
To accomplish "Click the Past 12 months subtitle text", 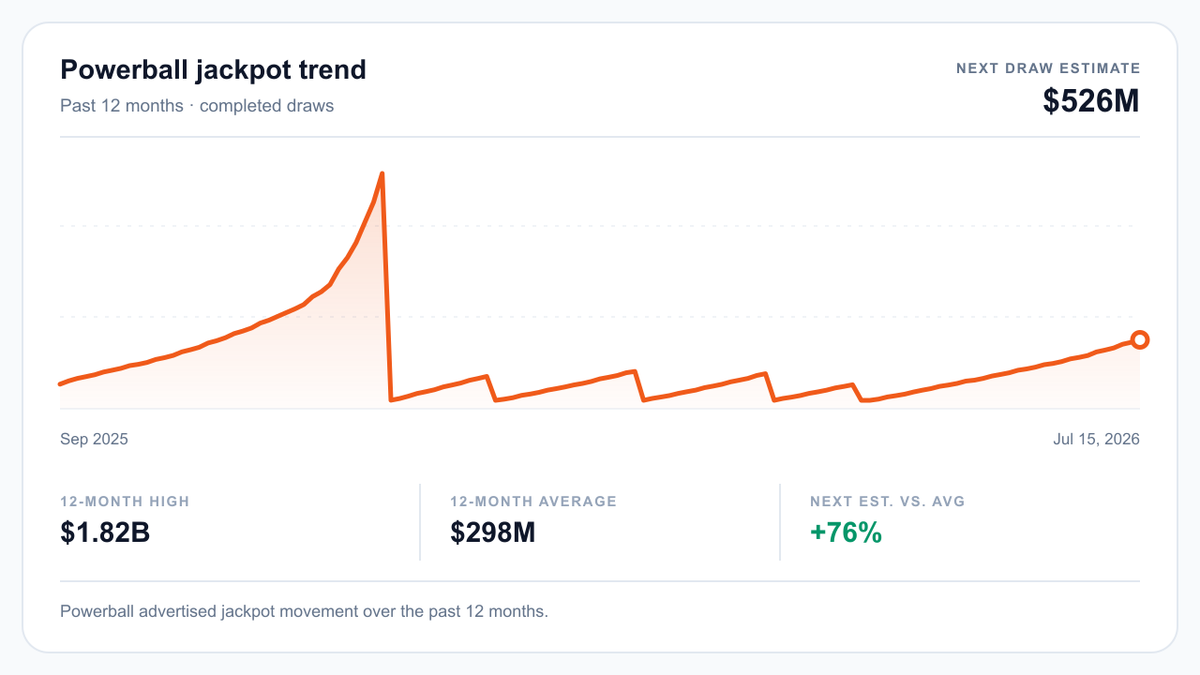I will coord(121,105).
